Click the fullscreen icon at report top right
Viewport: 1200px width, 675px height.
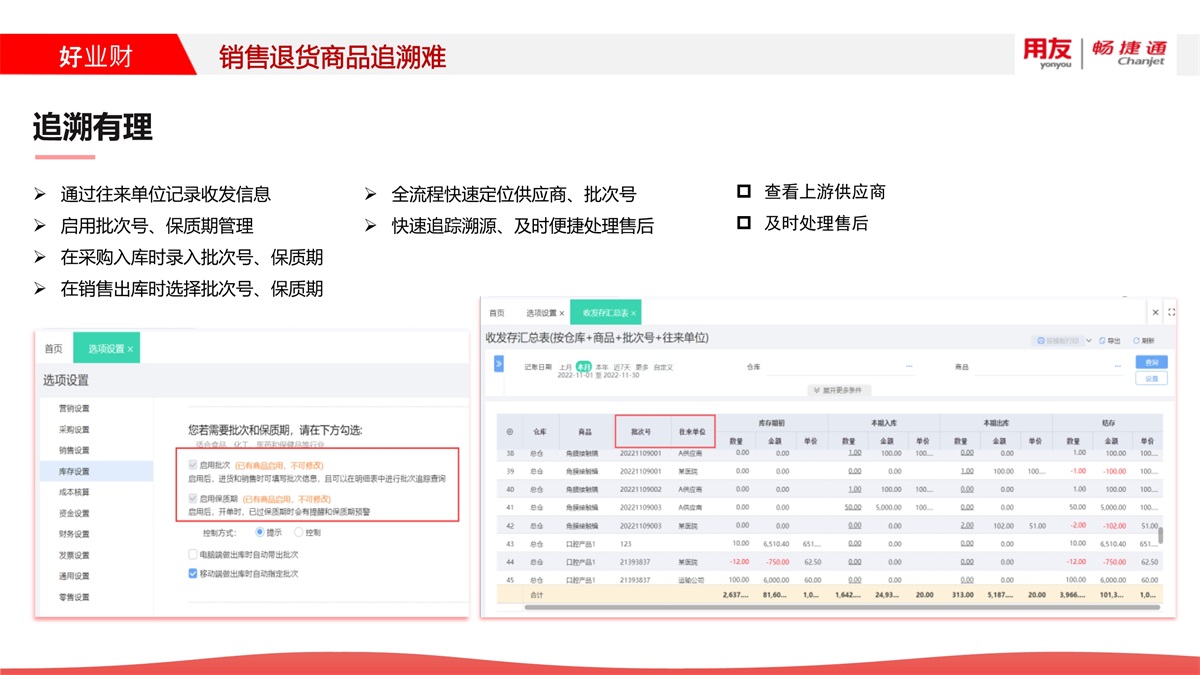(1171, 313)
